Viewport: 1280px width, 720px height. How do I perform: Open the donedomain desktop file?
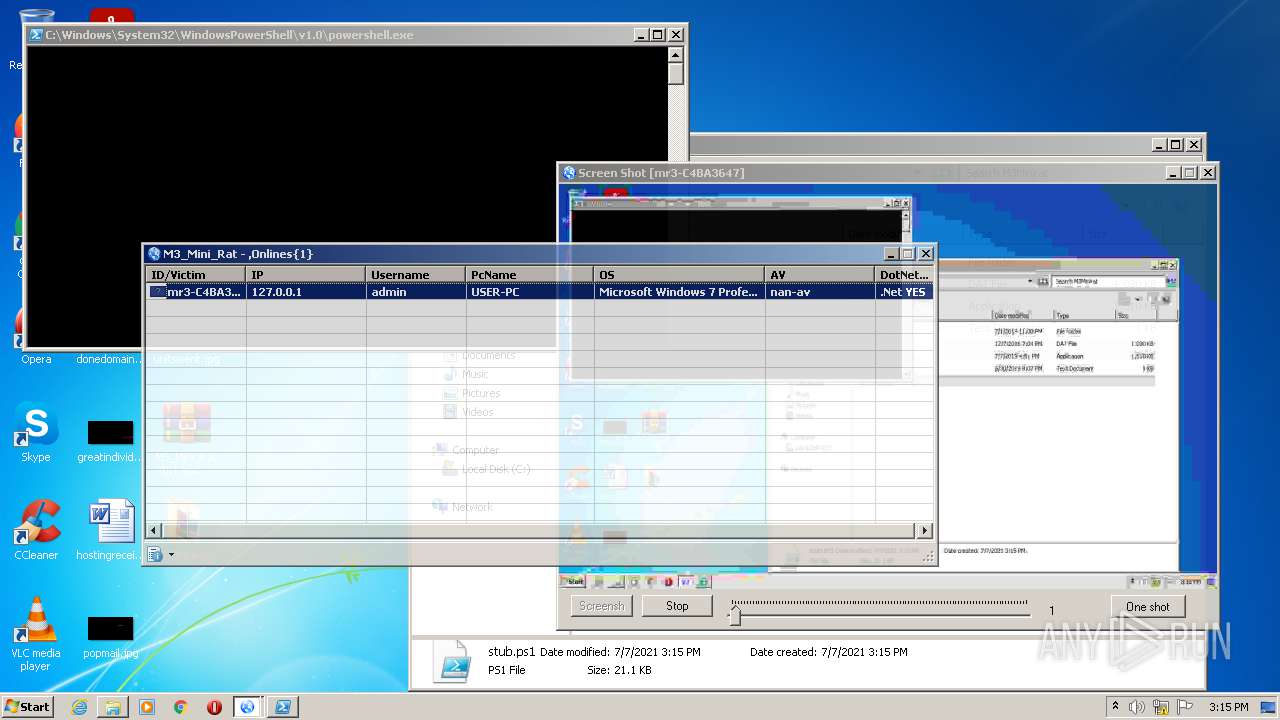click(x=109, y=359)
